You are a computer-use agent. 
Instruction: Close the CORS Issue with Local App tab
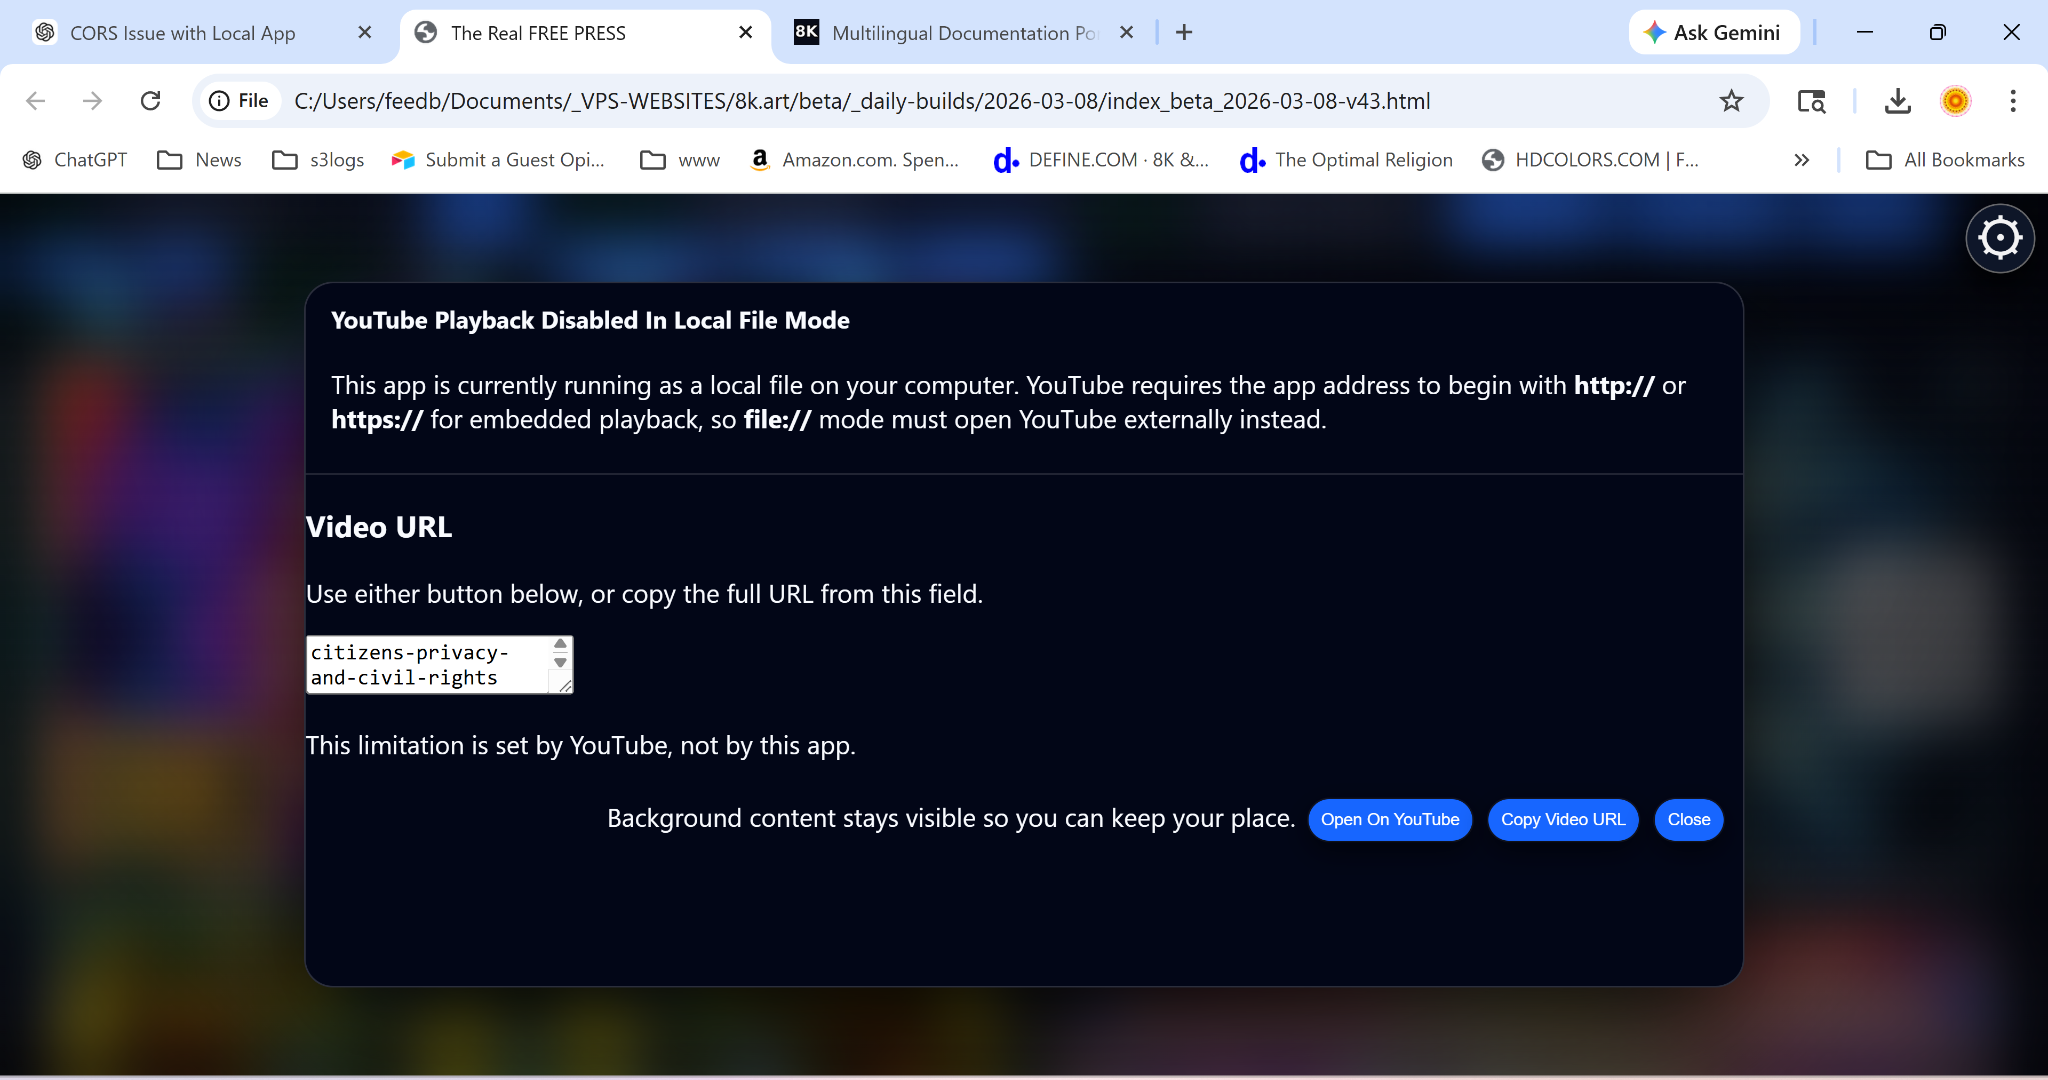(x=365, y=32)
